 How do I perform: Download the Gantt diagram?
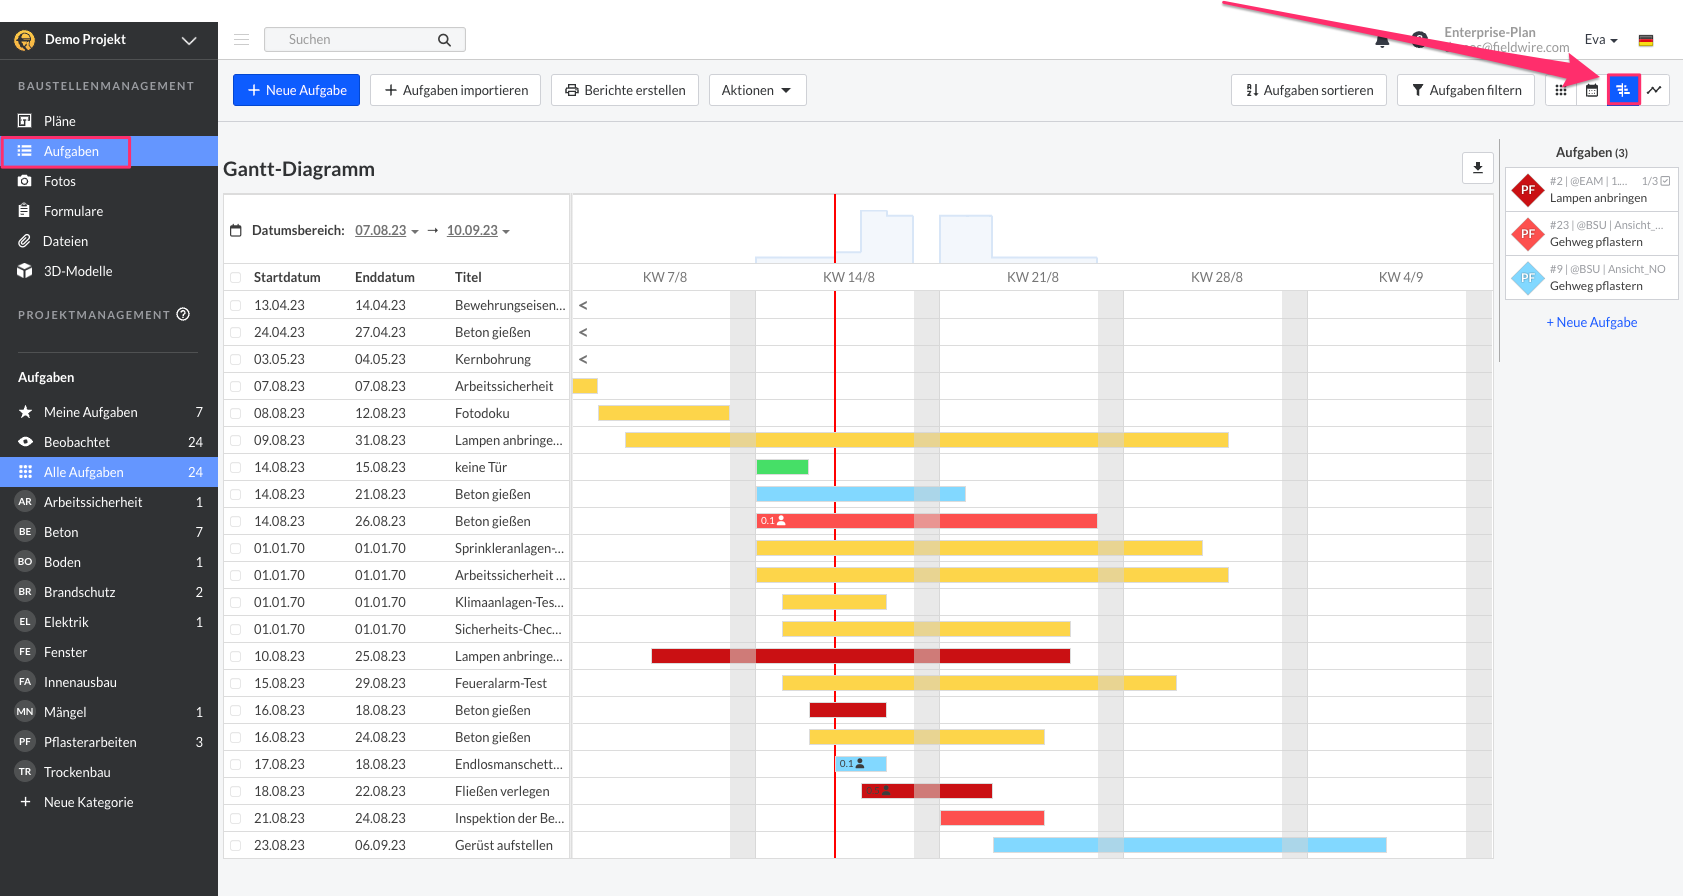coord(1477,168)
